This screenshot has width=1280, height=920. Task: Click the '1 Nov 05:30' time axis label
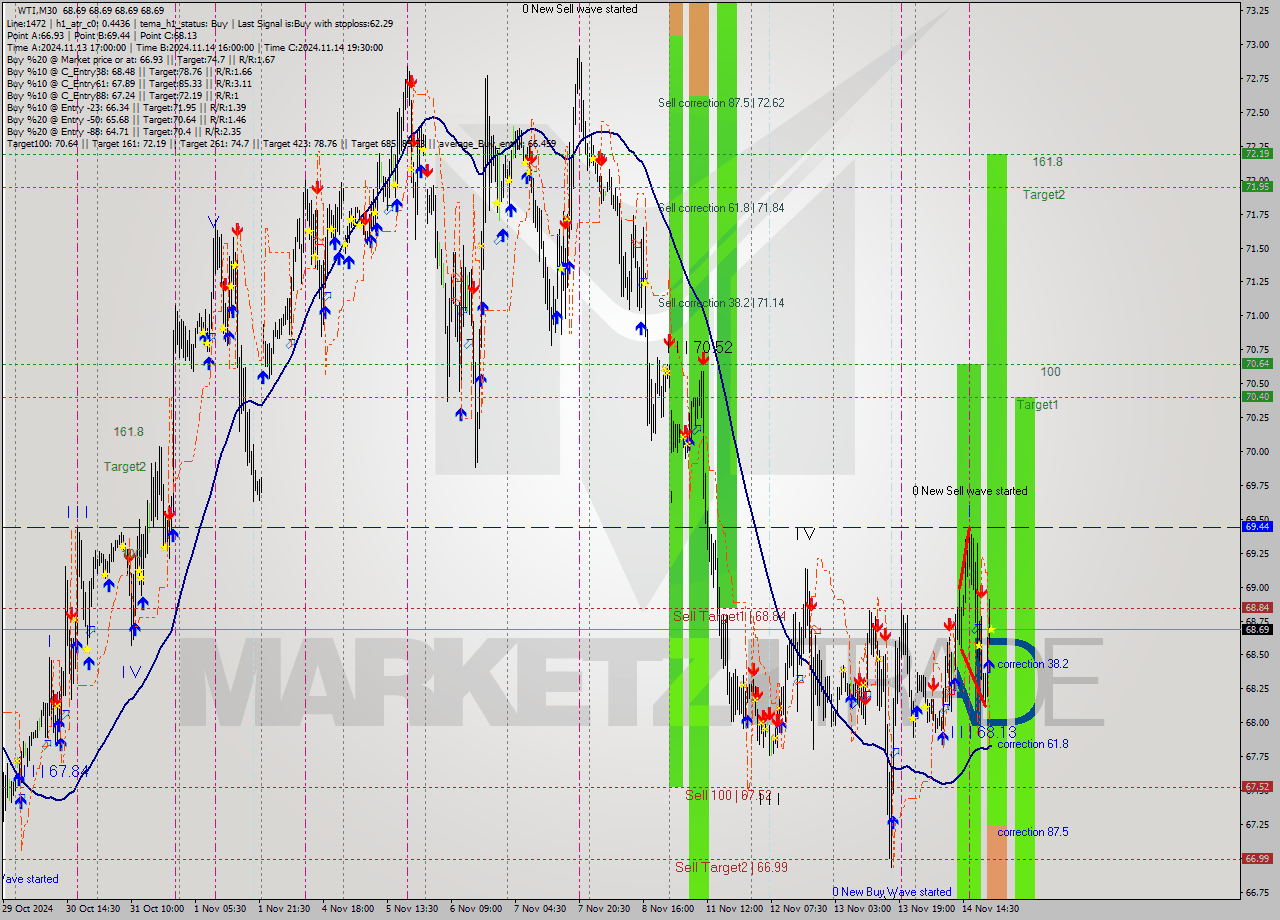click(x=219, y=909)
